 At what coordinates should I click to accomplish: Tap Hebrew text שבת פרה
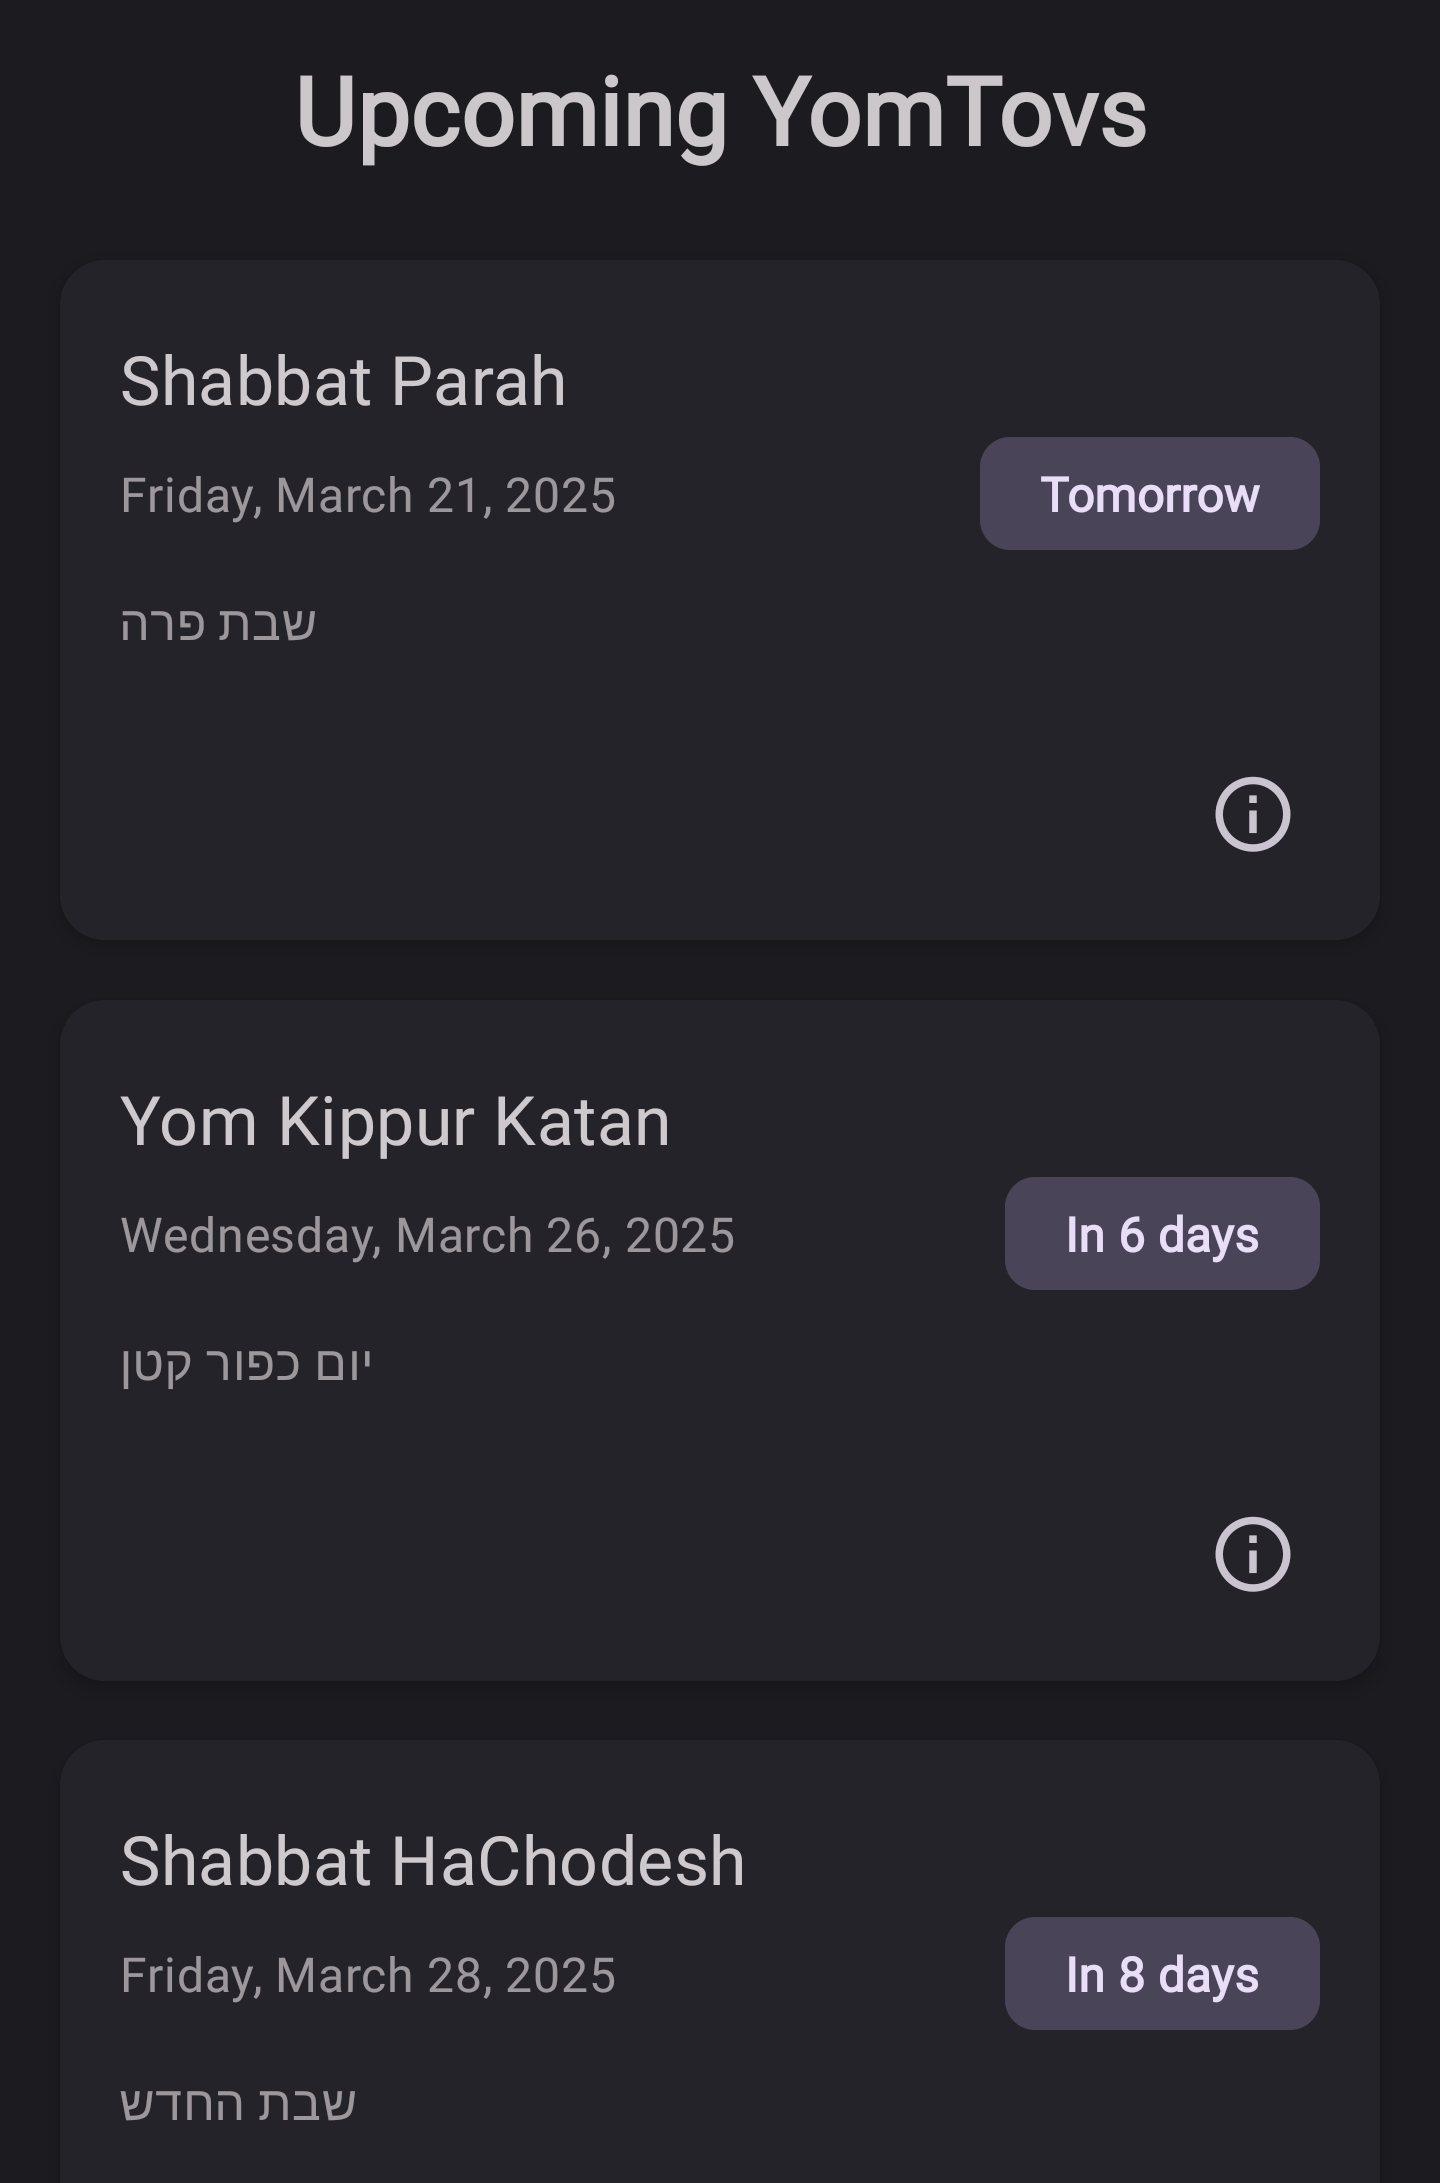click(218, 624)
